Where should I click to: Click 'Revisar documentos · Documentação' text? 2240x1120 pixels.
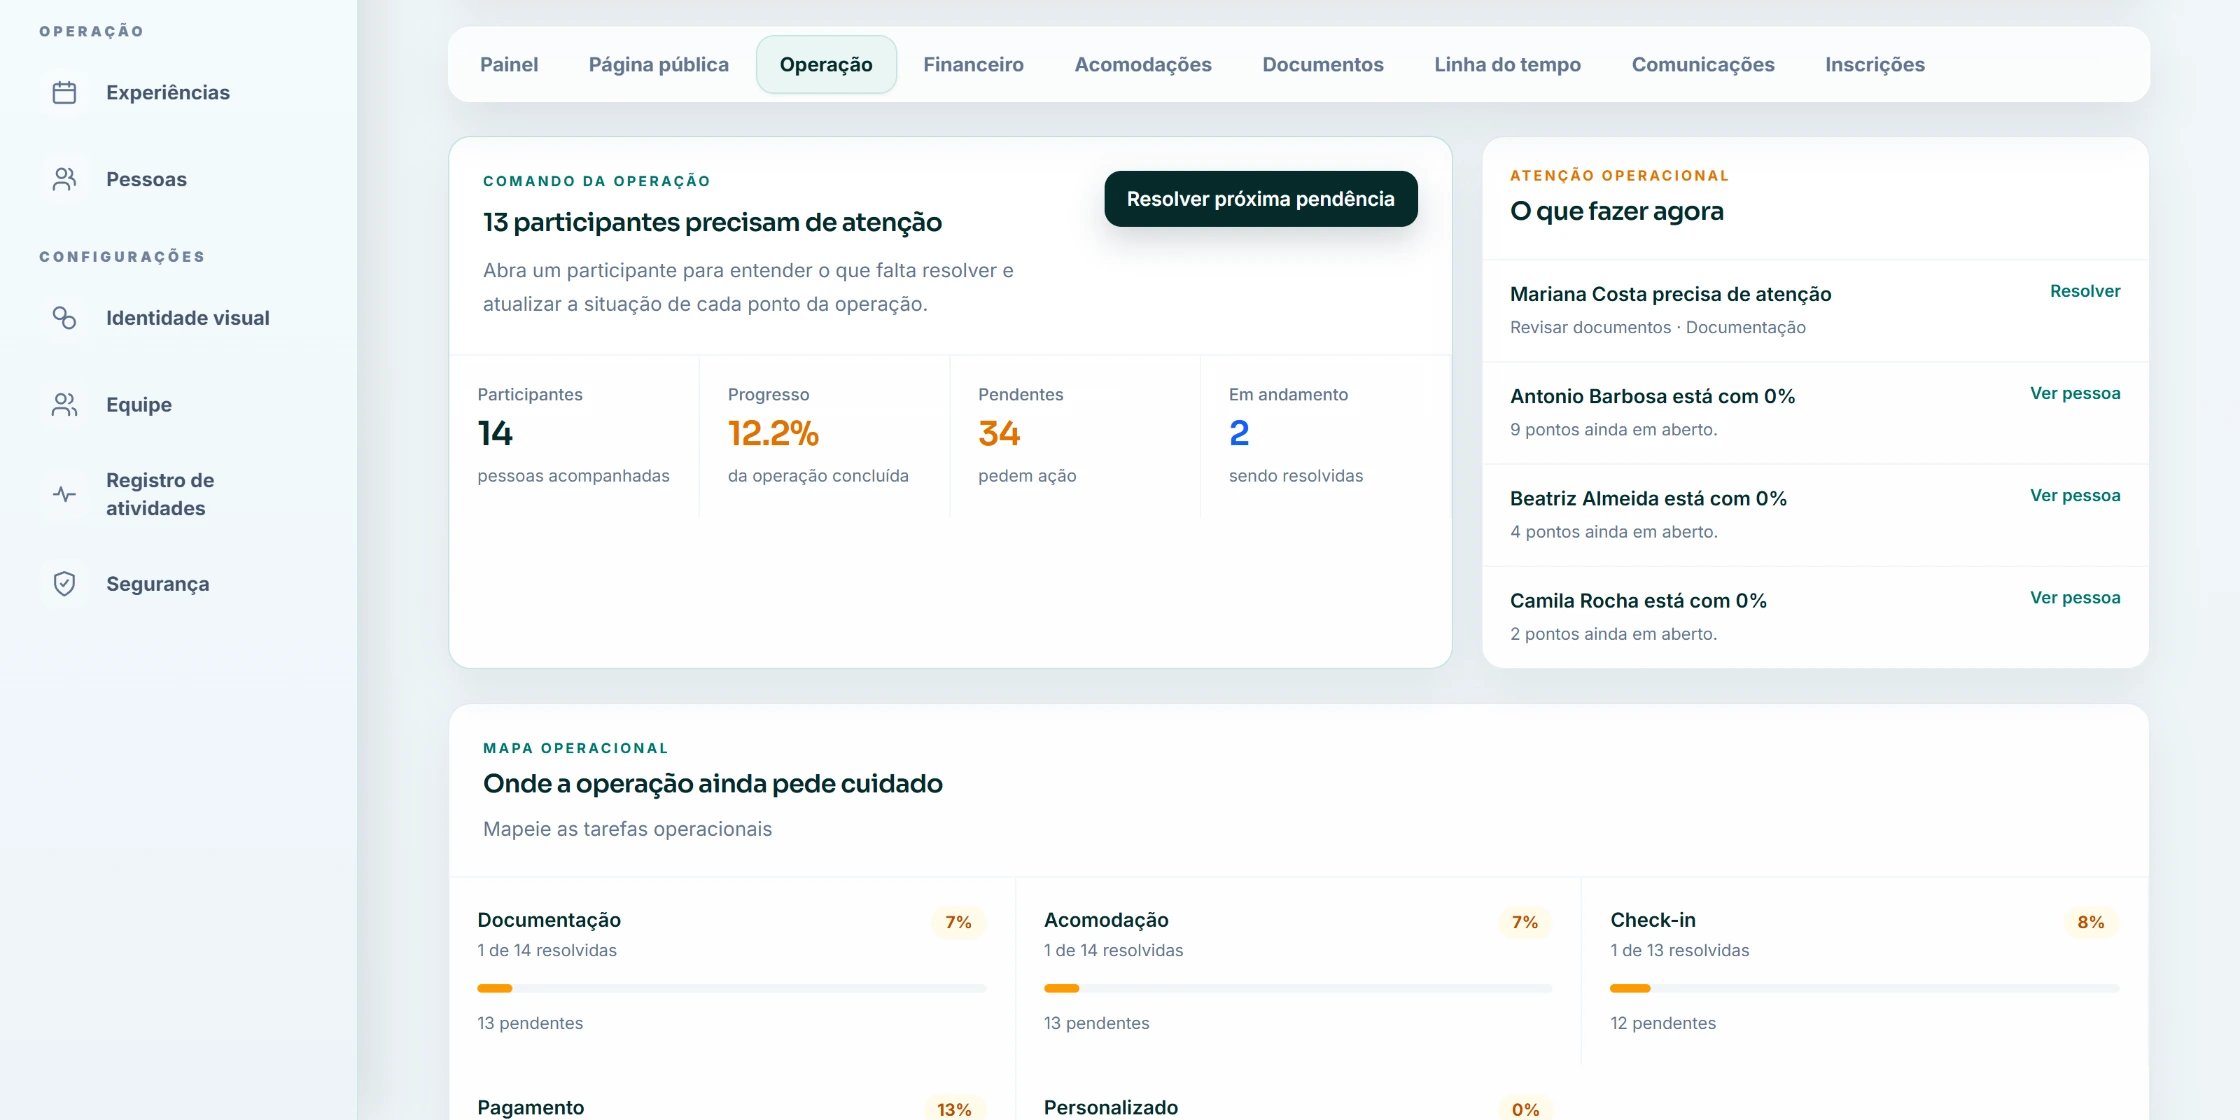click(x=1658, y=327)
